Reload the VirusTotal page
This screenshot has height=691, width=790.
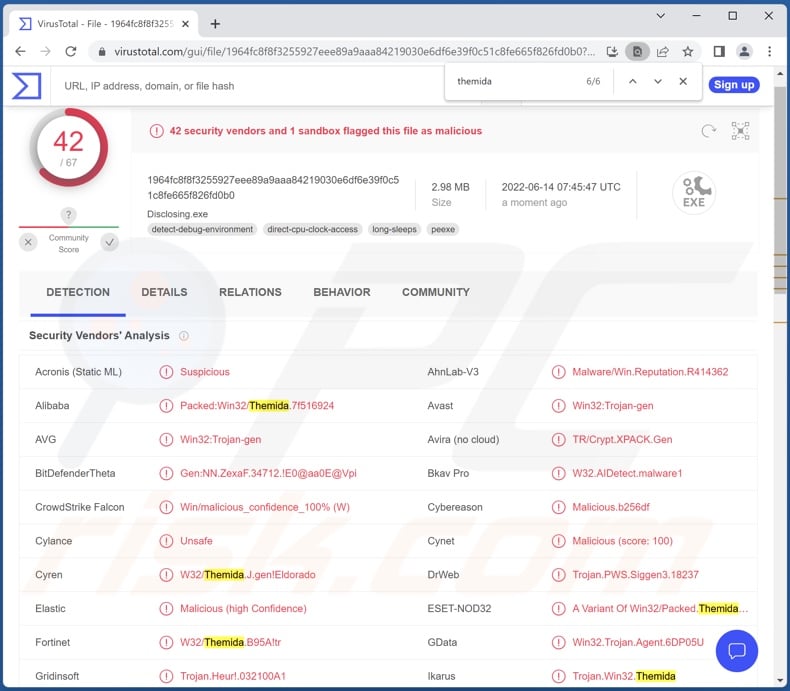pyautogui.click(x=71, y=51)
